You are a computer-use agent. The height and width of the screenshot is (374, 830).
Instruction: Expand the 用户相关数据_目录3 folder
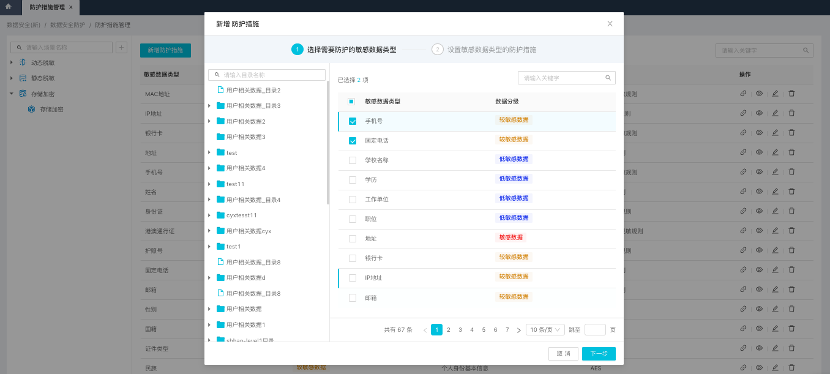pos(210,106)
